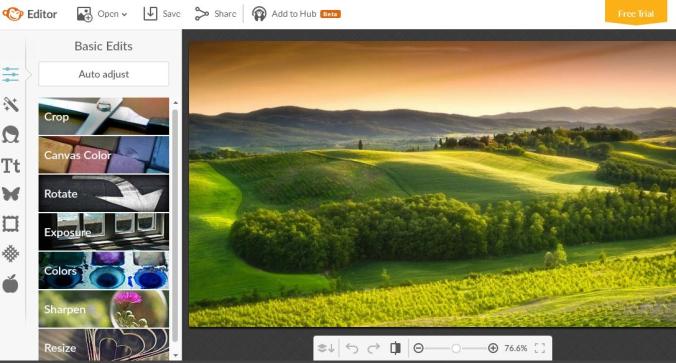676x363 pixels.
Task: Click the layers flatten icon
Action: pyautogui.click(x=326, y=348)
